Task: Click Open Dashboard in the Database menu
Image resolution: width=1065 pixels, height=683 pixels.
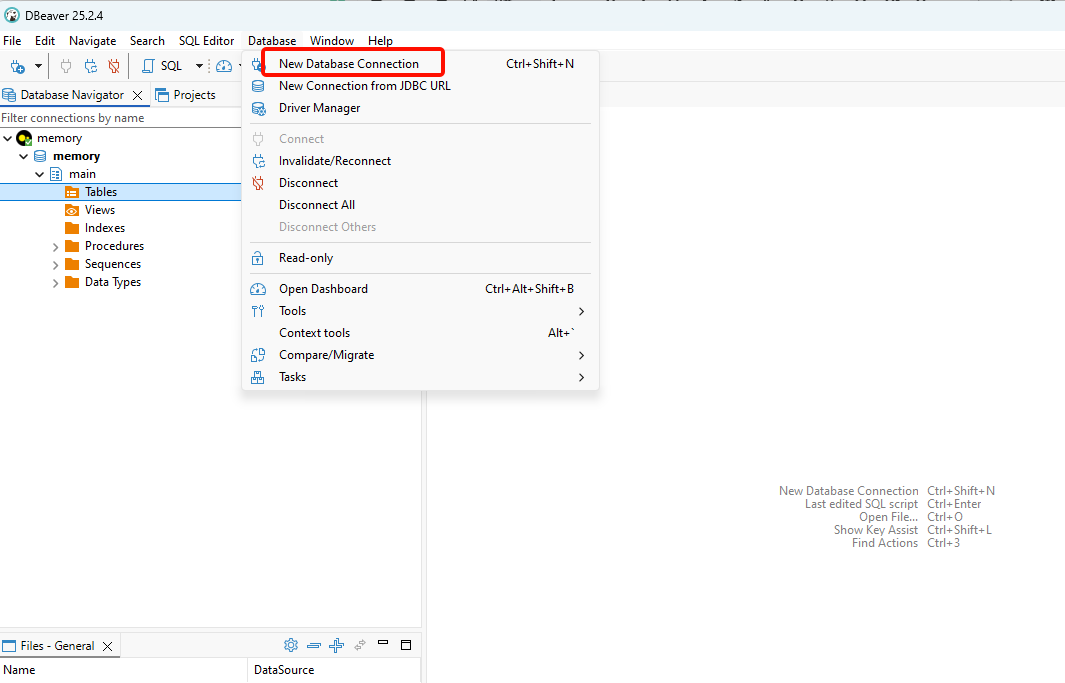Action: pos(323,289)
